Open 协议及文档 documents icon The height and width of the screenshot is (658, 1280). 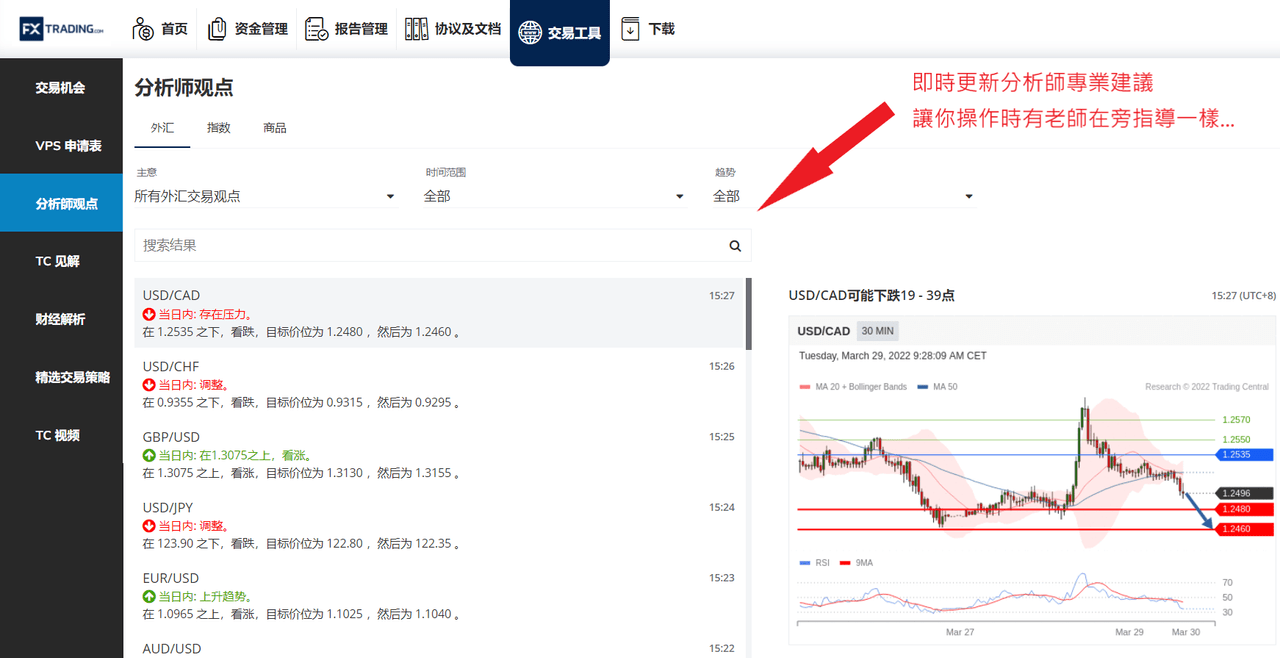tap(416, 29)
